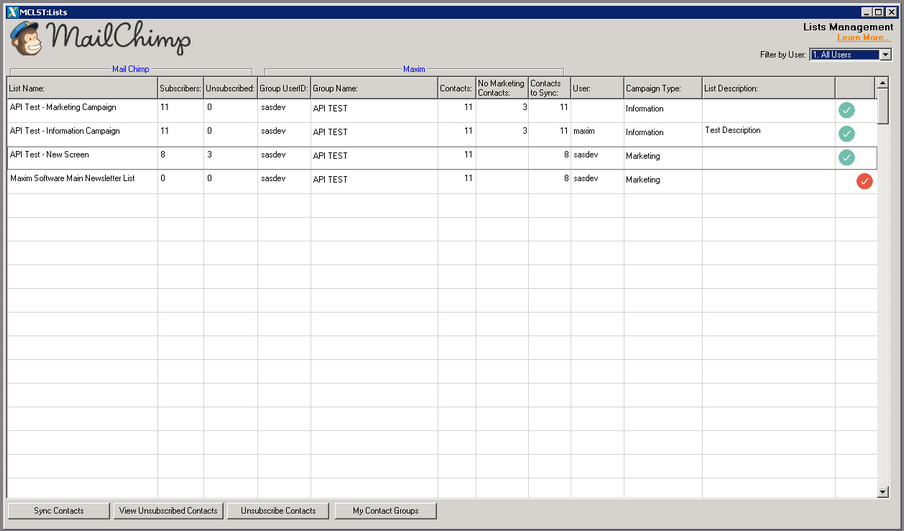
Task: Click red check icon for Maxim Software Main Newsletter List
Action: click(864, 181)
